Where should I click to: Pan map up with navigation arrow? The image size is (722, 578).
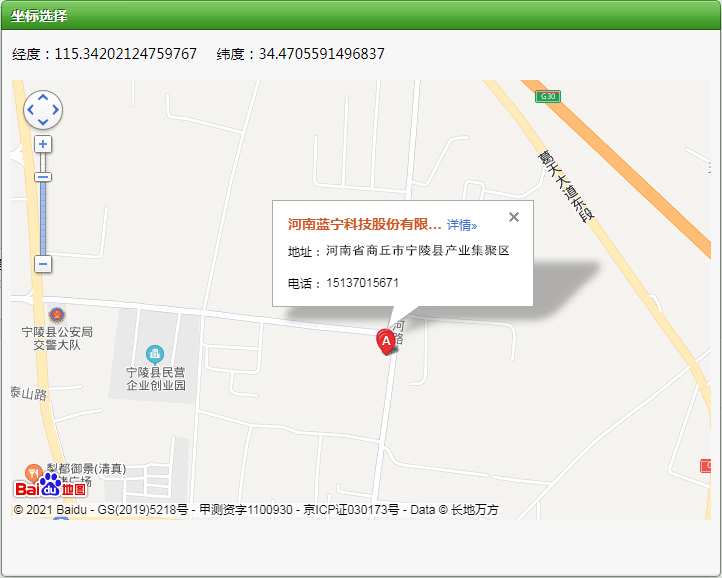click(43, 98)
